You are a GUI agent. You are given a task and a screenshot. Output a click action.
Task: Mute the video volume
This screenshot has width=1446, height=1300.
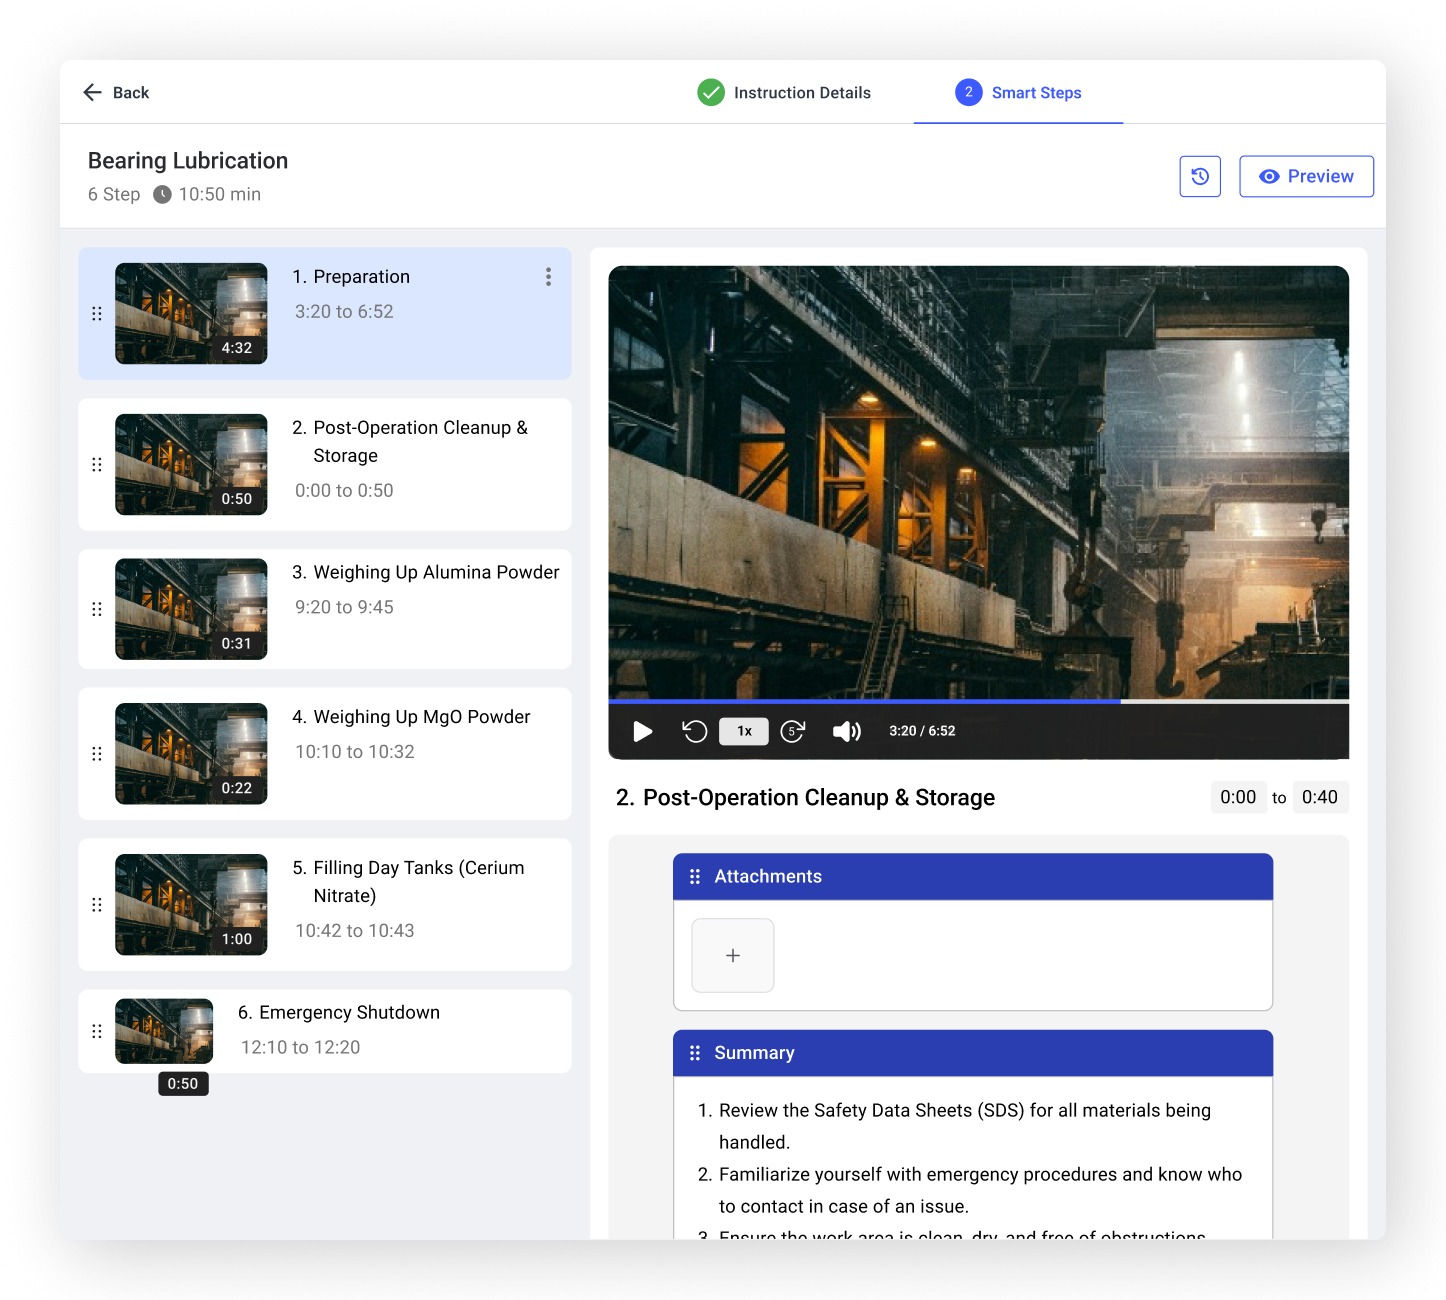tap(846, 732)
